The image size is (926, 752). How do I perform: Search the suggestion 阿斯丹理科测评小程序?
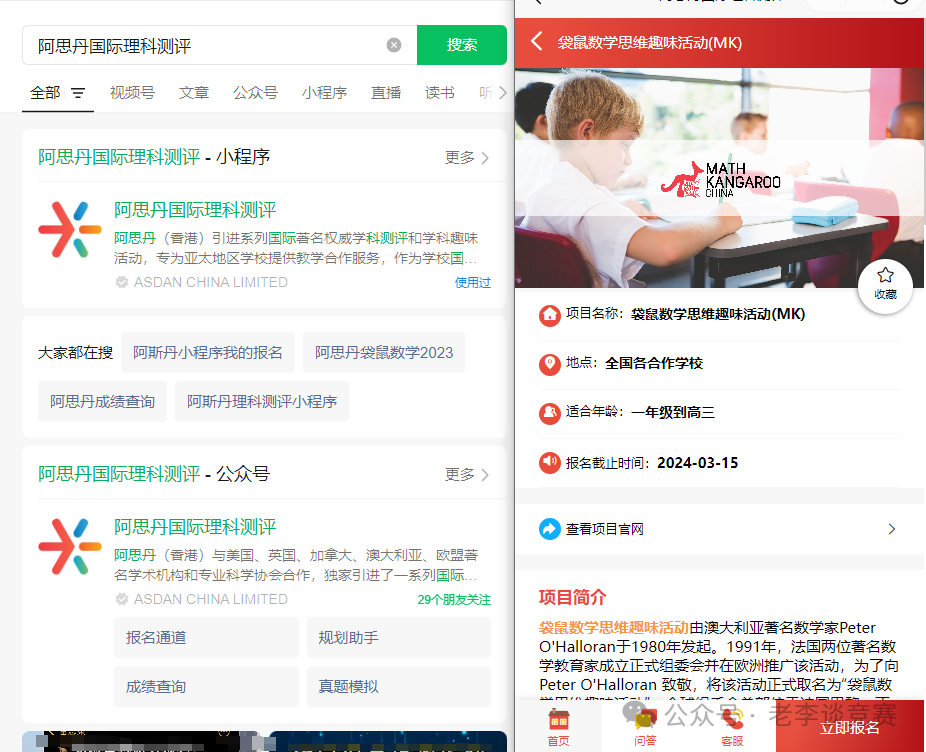click(x=262, y=402)
